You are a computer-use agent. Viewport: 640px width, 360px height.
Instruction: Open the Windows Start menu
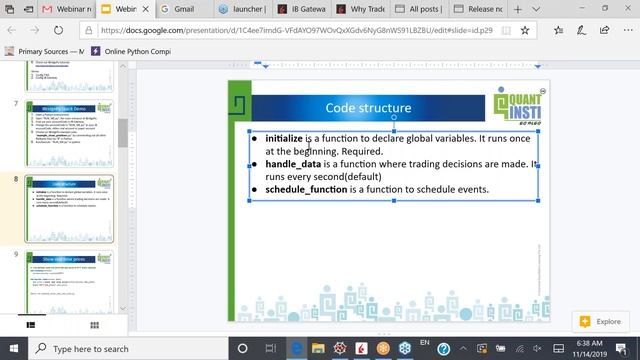point(13,349)
